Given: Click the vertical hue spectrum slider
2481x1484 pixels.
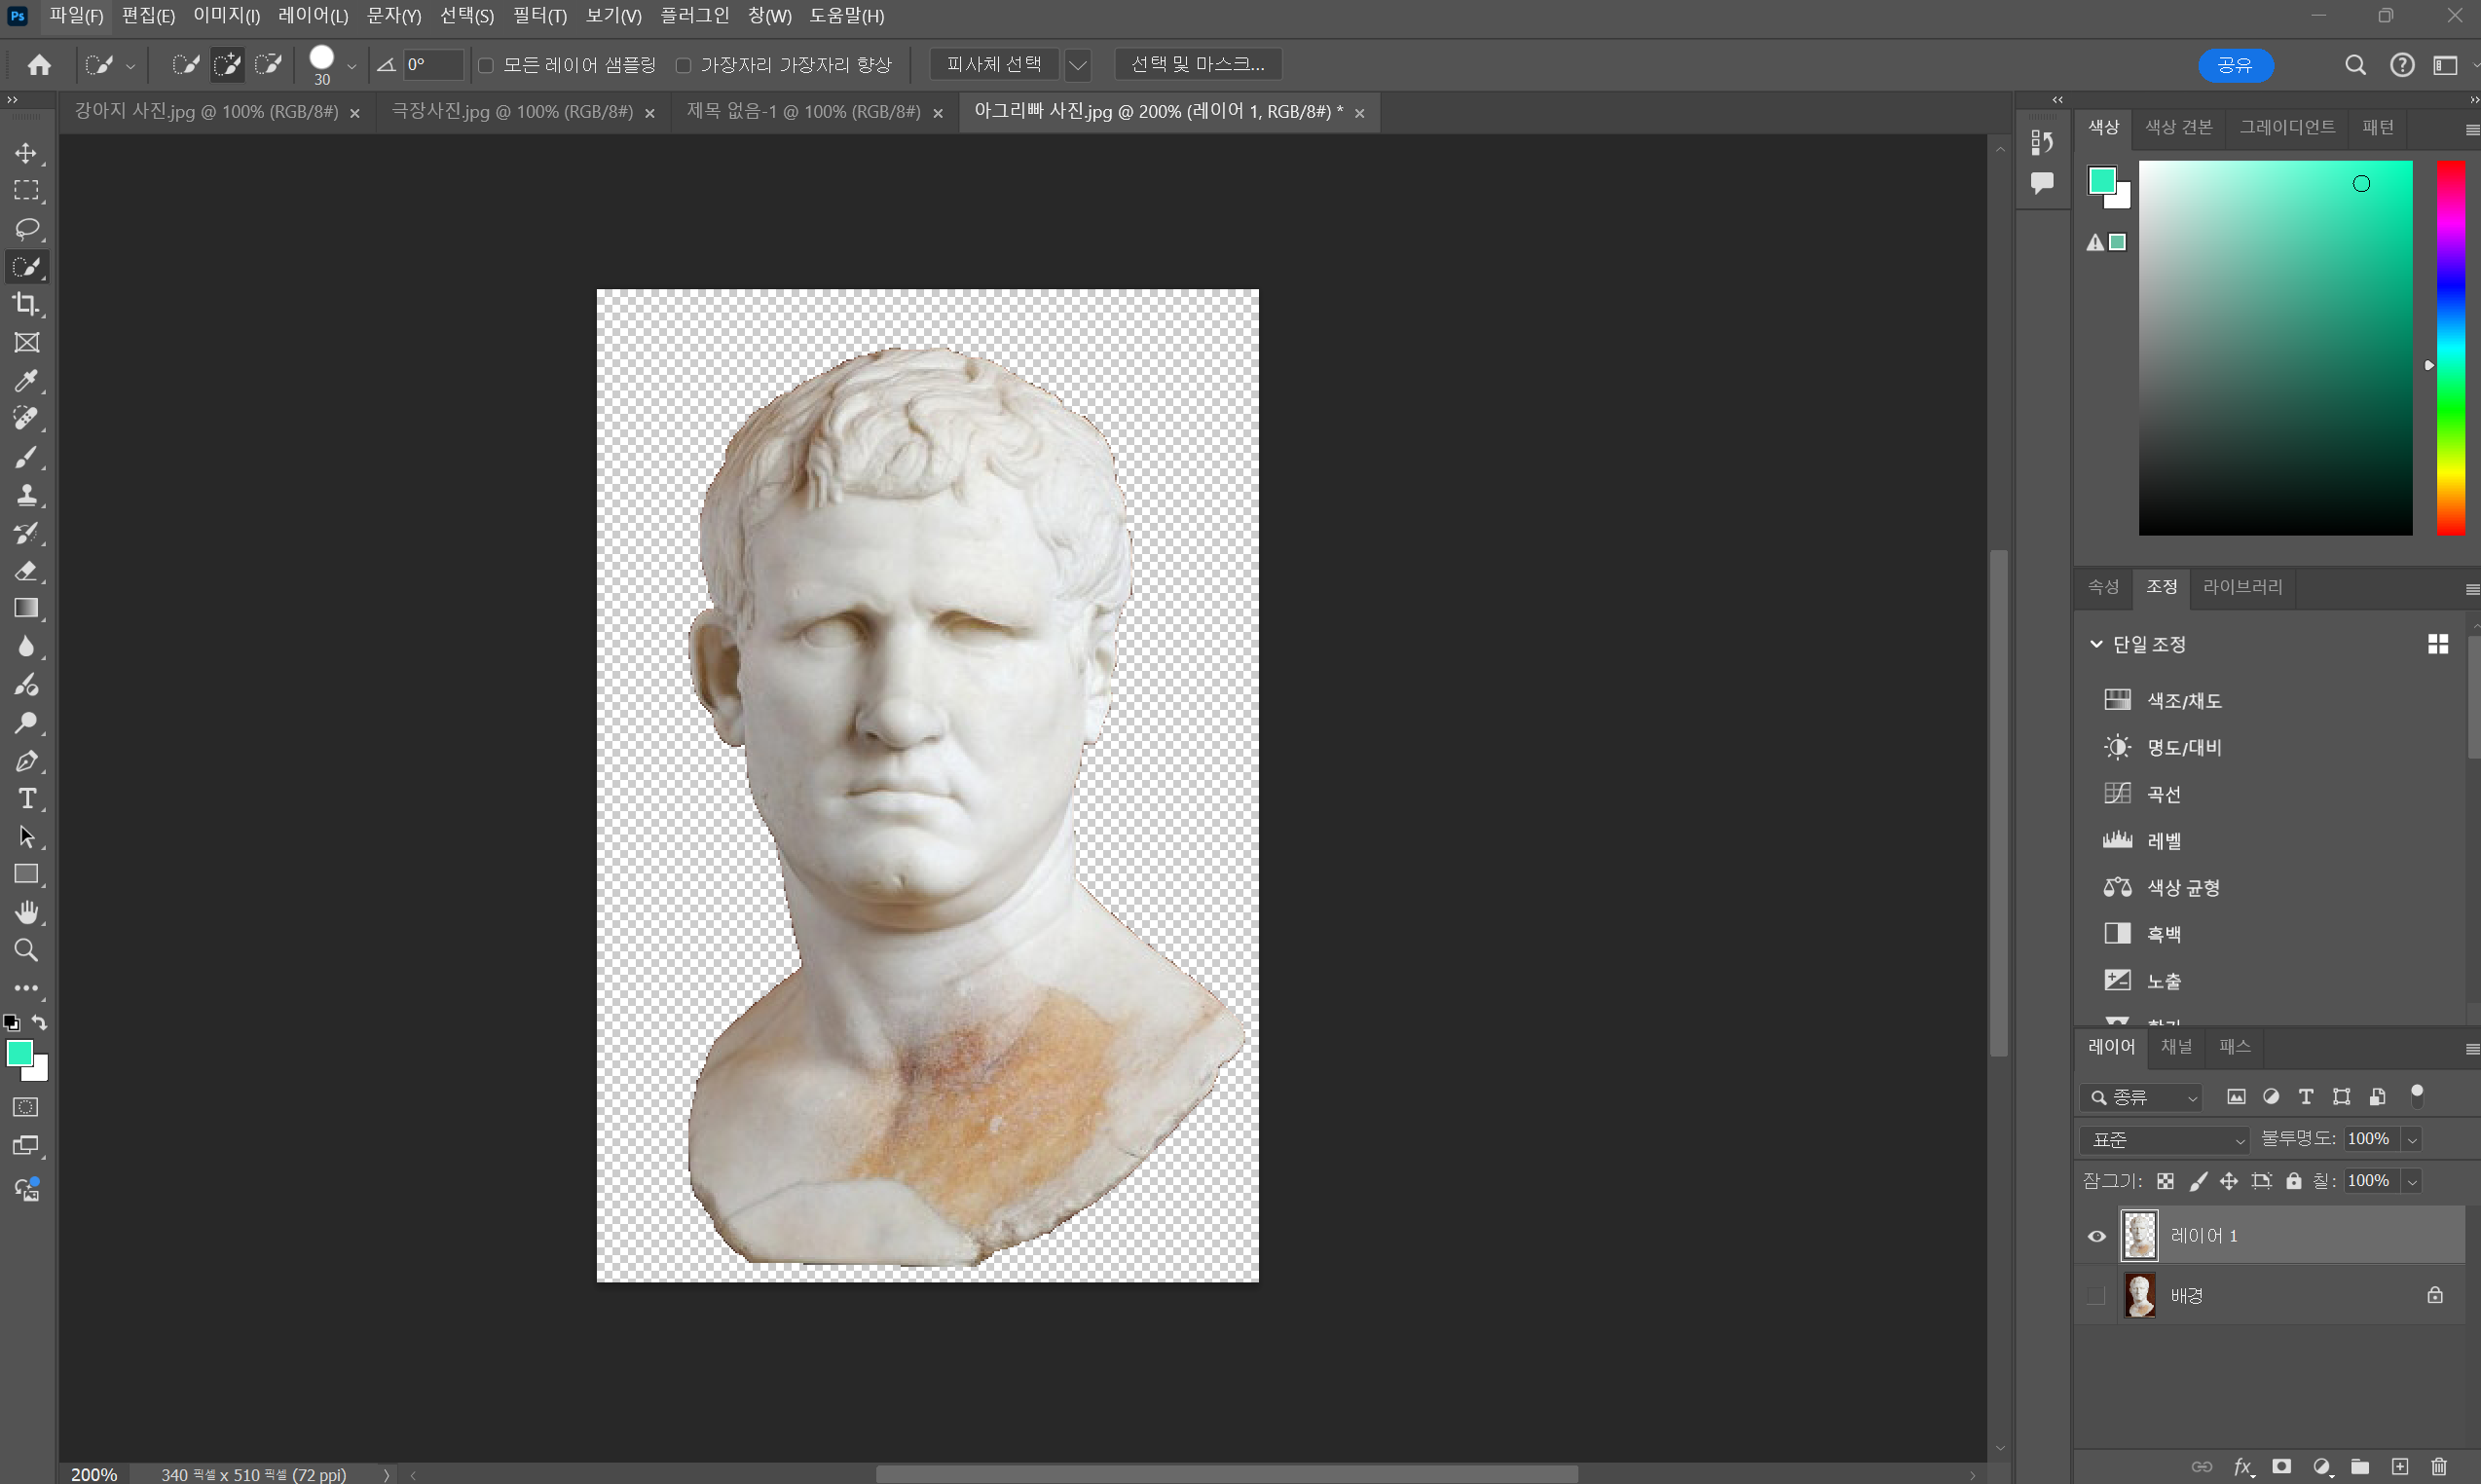Looking at the screenshot, I should click(x=2449, y=347).
